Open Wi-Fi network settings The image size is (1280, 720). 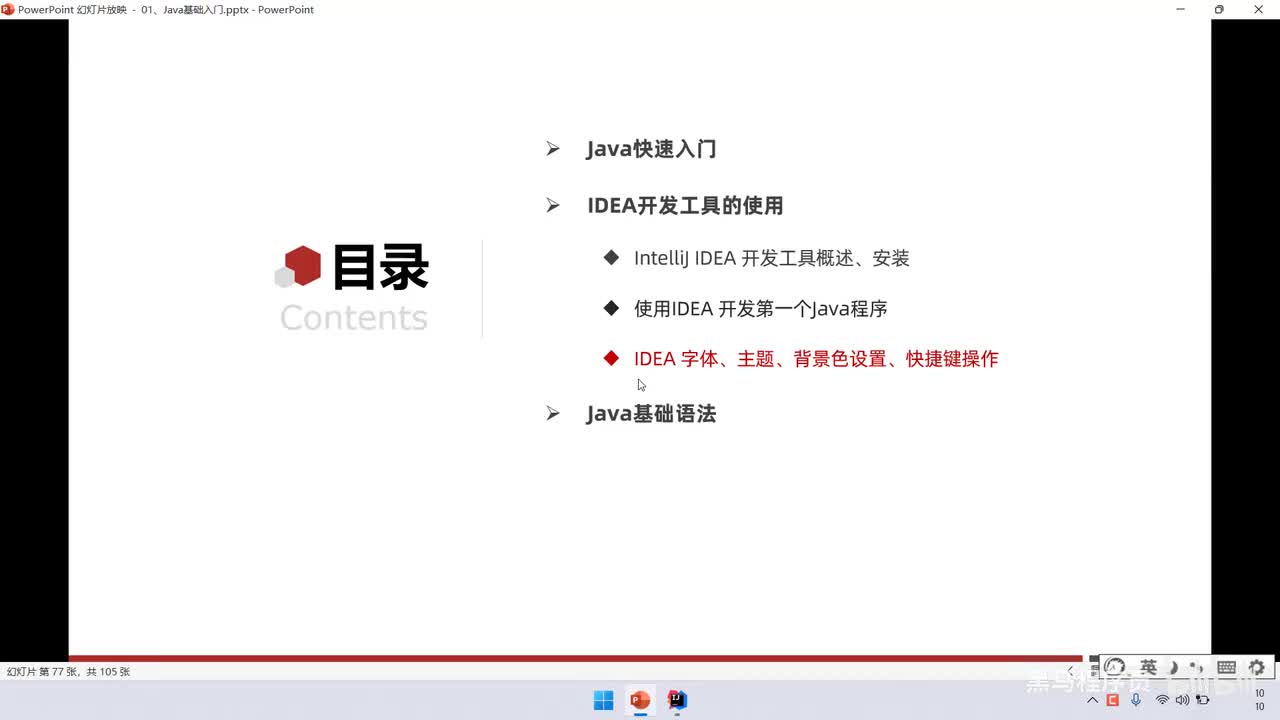pos(1162,700)
